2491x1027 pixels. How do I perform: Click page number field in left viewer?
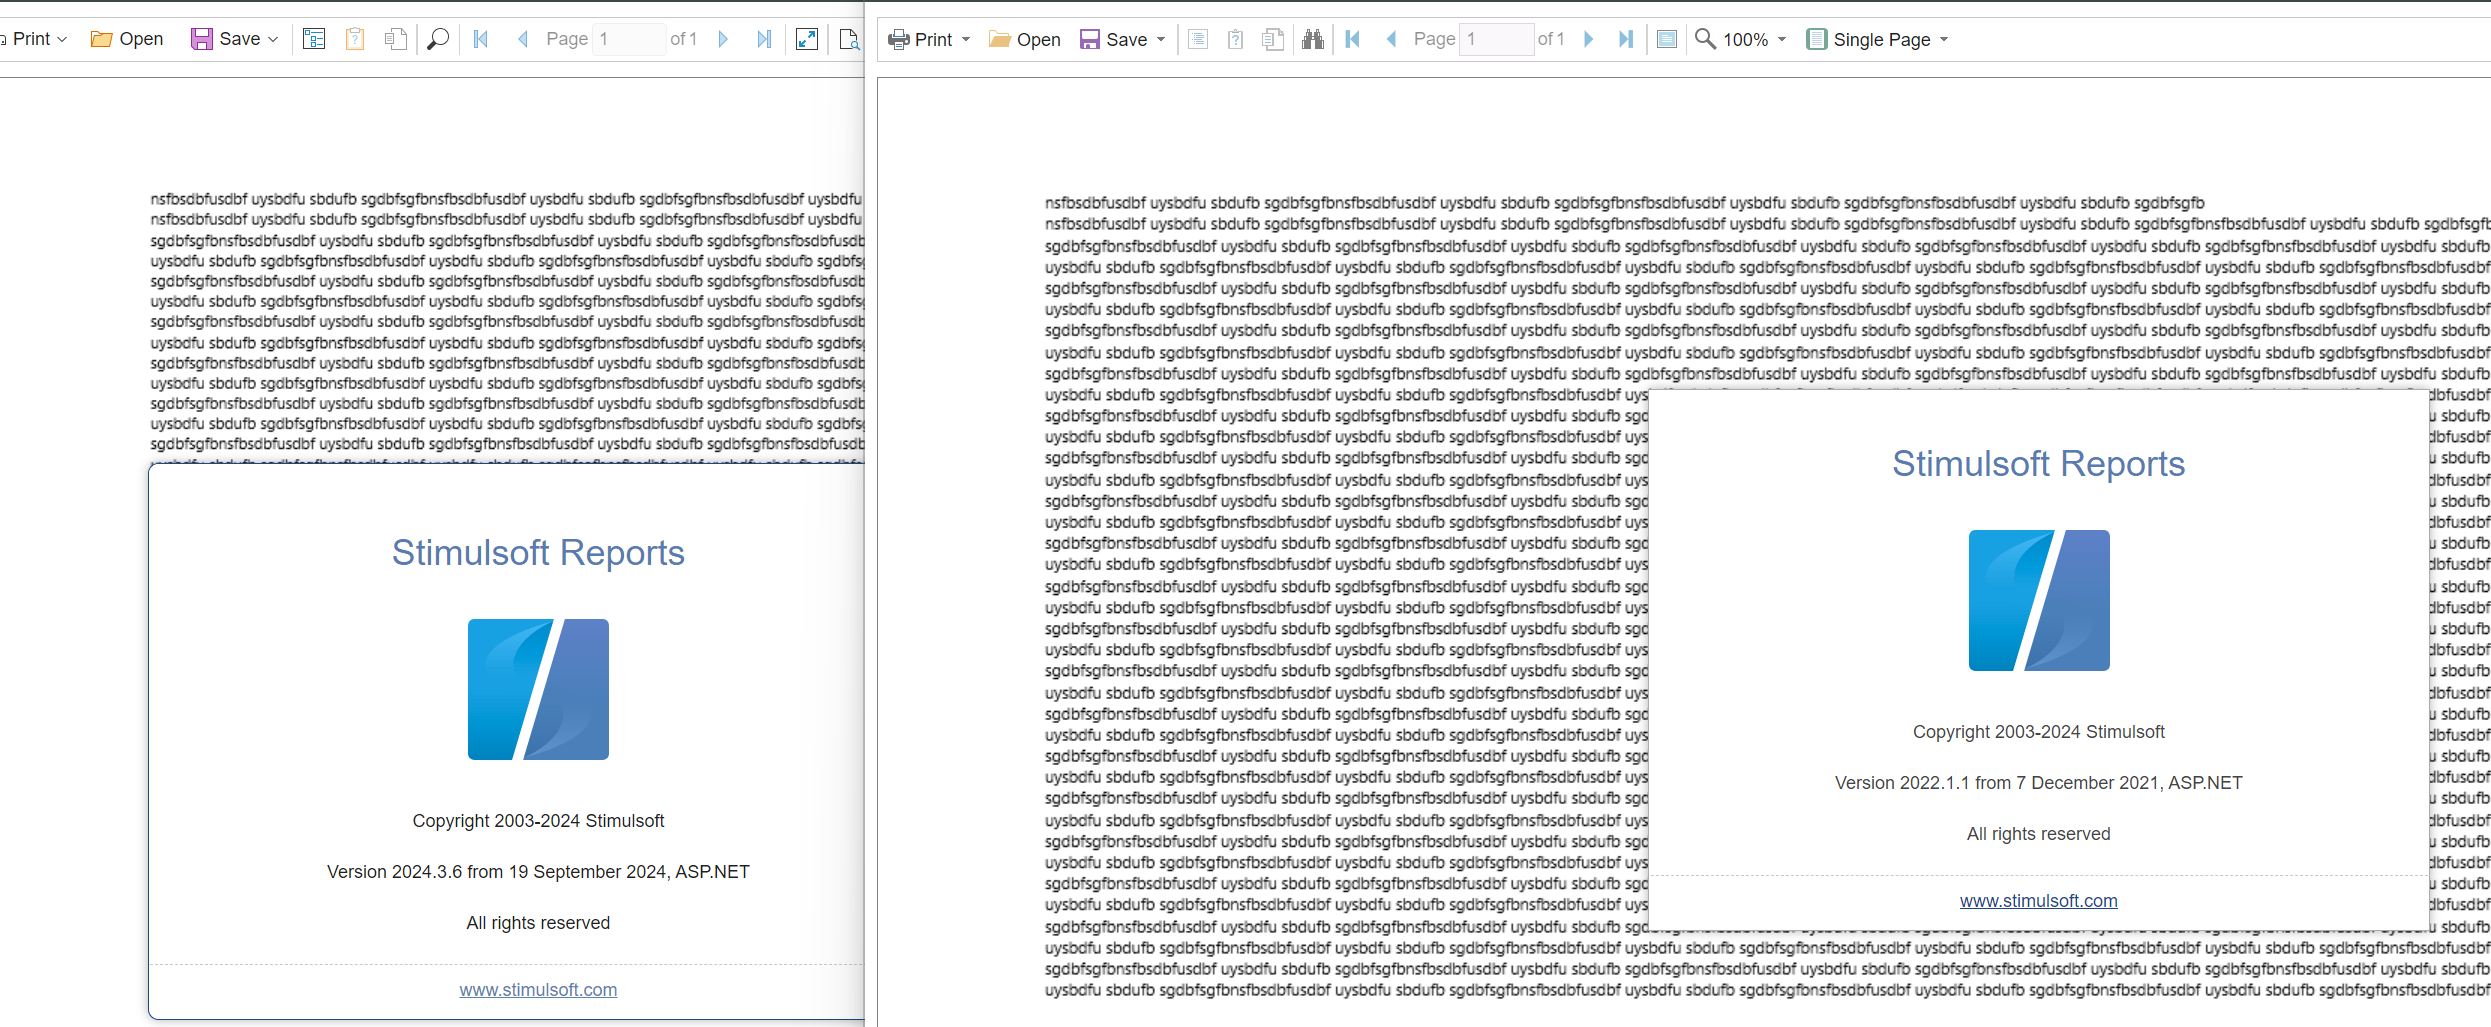tap(629, 39)
